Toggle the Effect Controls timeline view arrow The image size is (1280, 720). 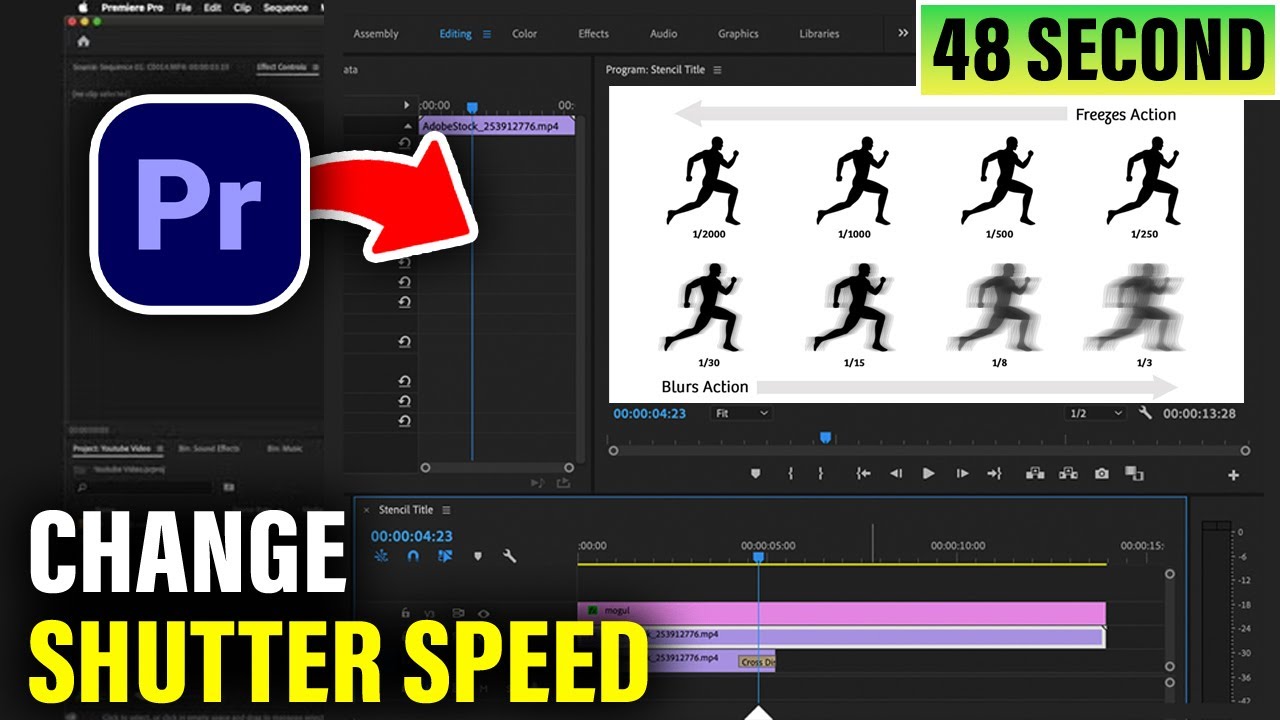point(406,105)
